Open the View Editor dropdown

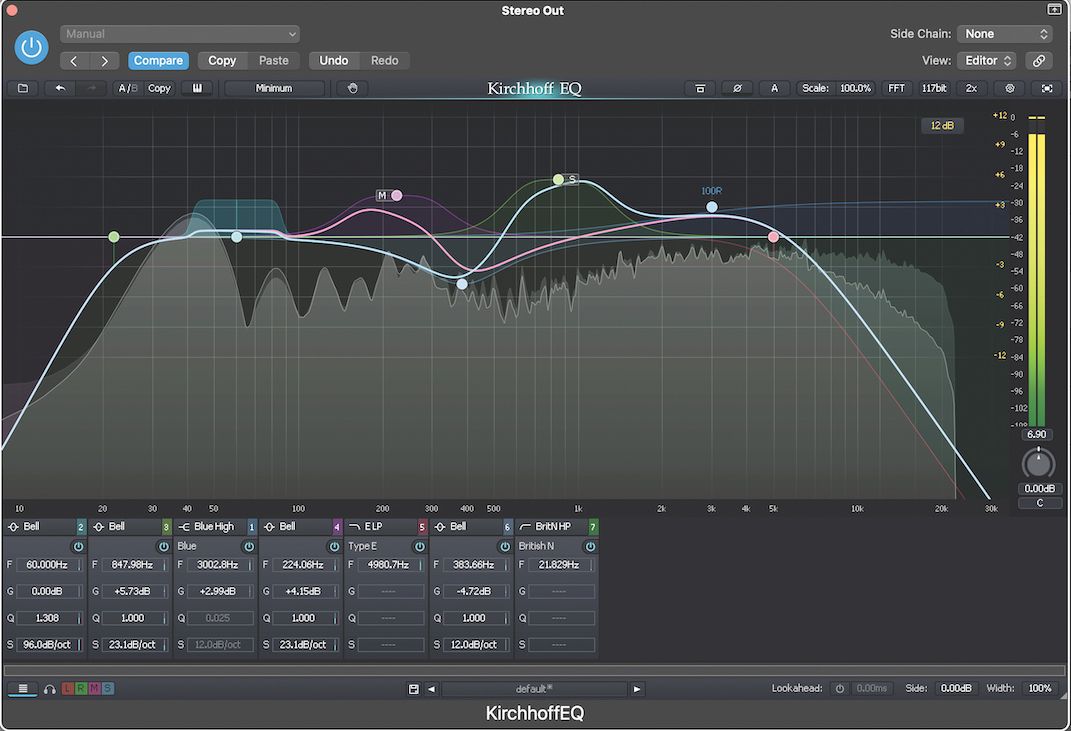[986, 60]
